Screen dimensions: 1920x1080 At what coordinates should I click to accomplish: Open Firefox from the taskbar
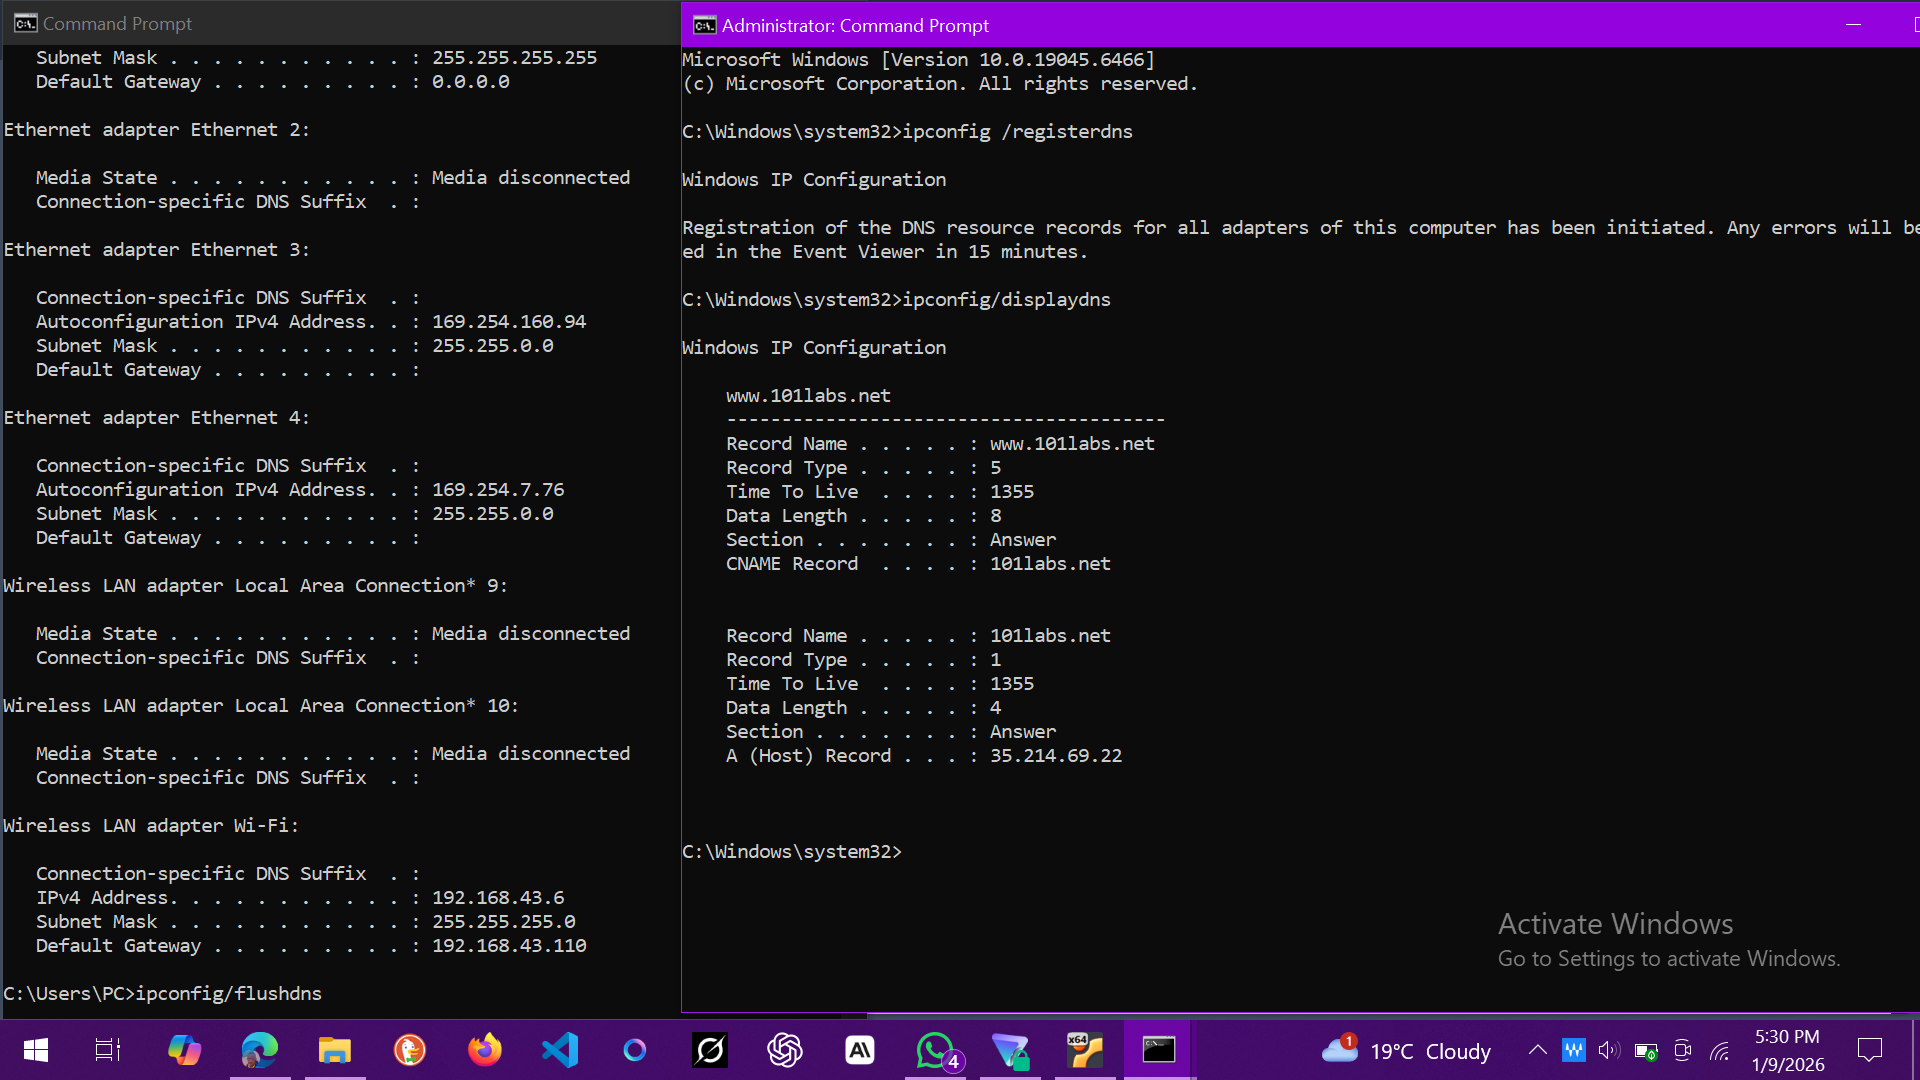pyautogui.click(x=485, y=1050)
